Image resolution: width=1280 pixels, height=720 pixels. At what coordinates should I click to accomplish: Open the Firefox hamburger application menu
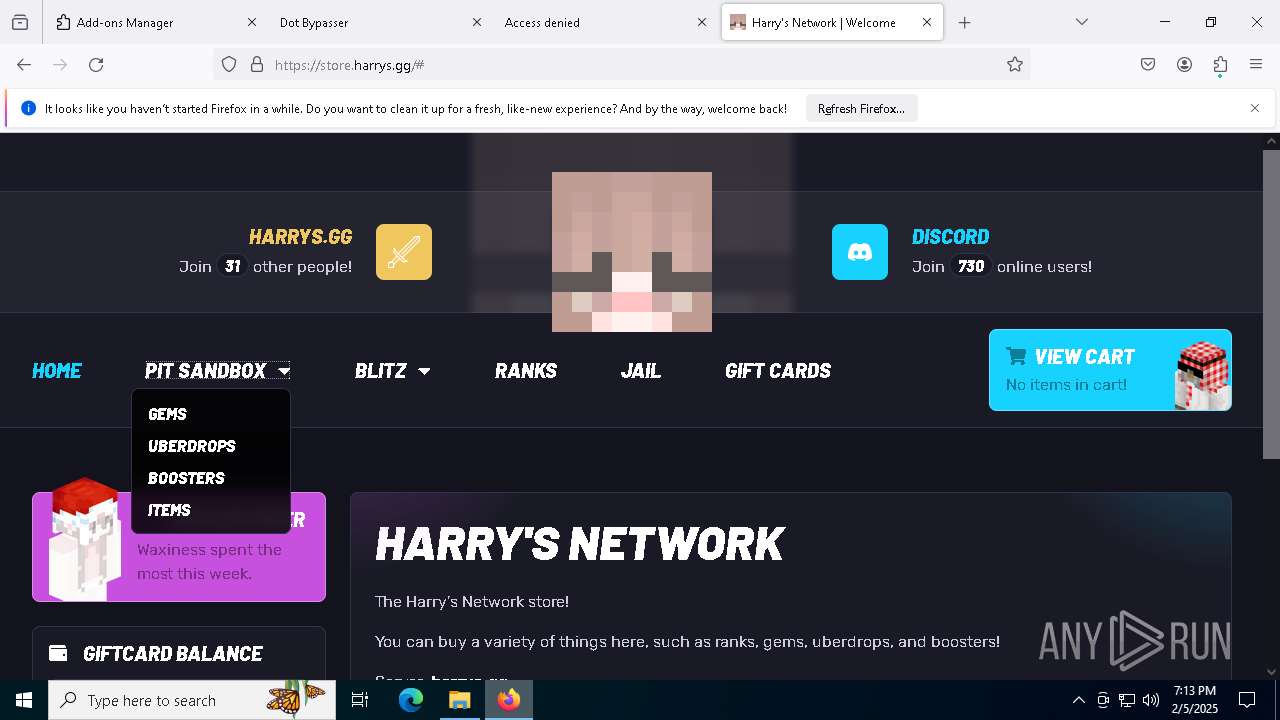[x=1256, y=64]
